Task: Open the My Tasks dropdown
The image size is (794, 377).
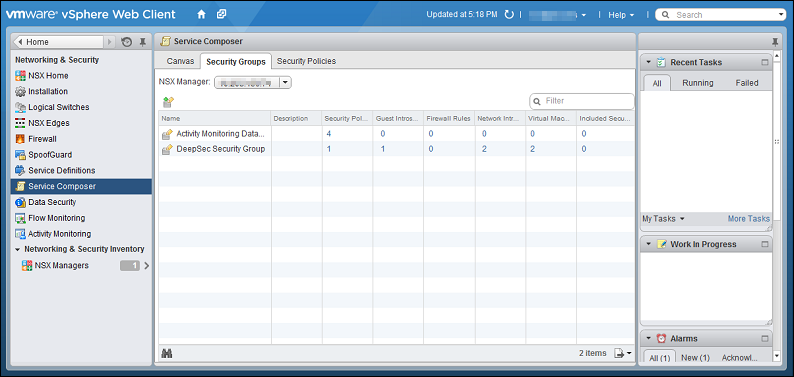Action: (x=663, y=219)
